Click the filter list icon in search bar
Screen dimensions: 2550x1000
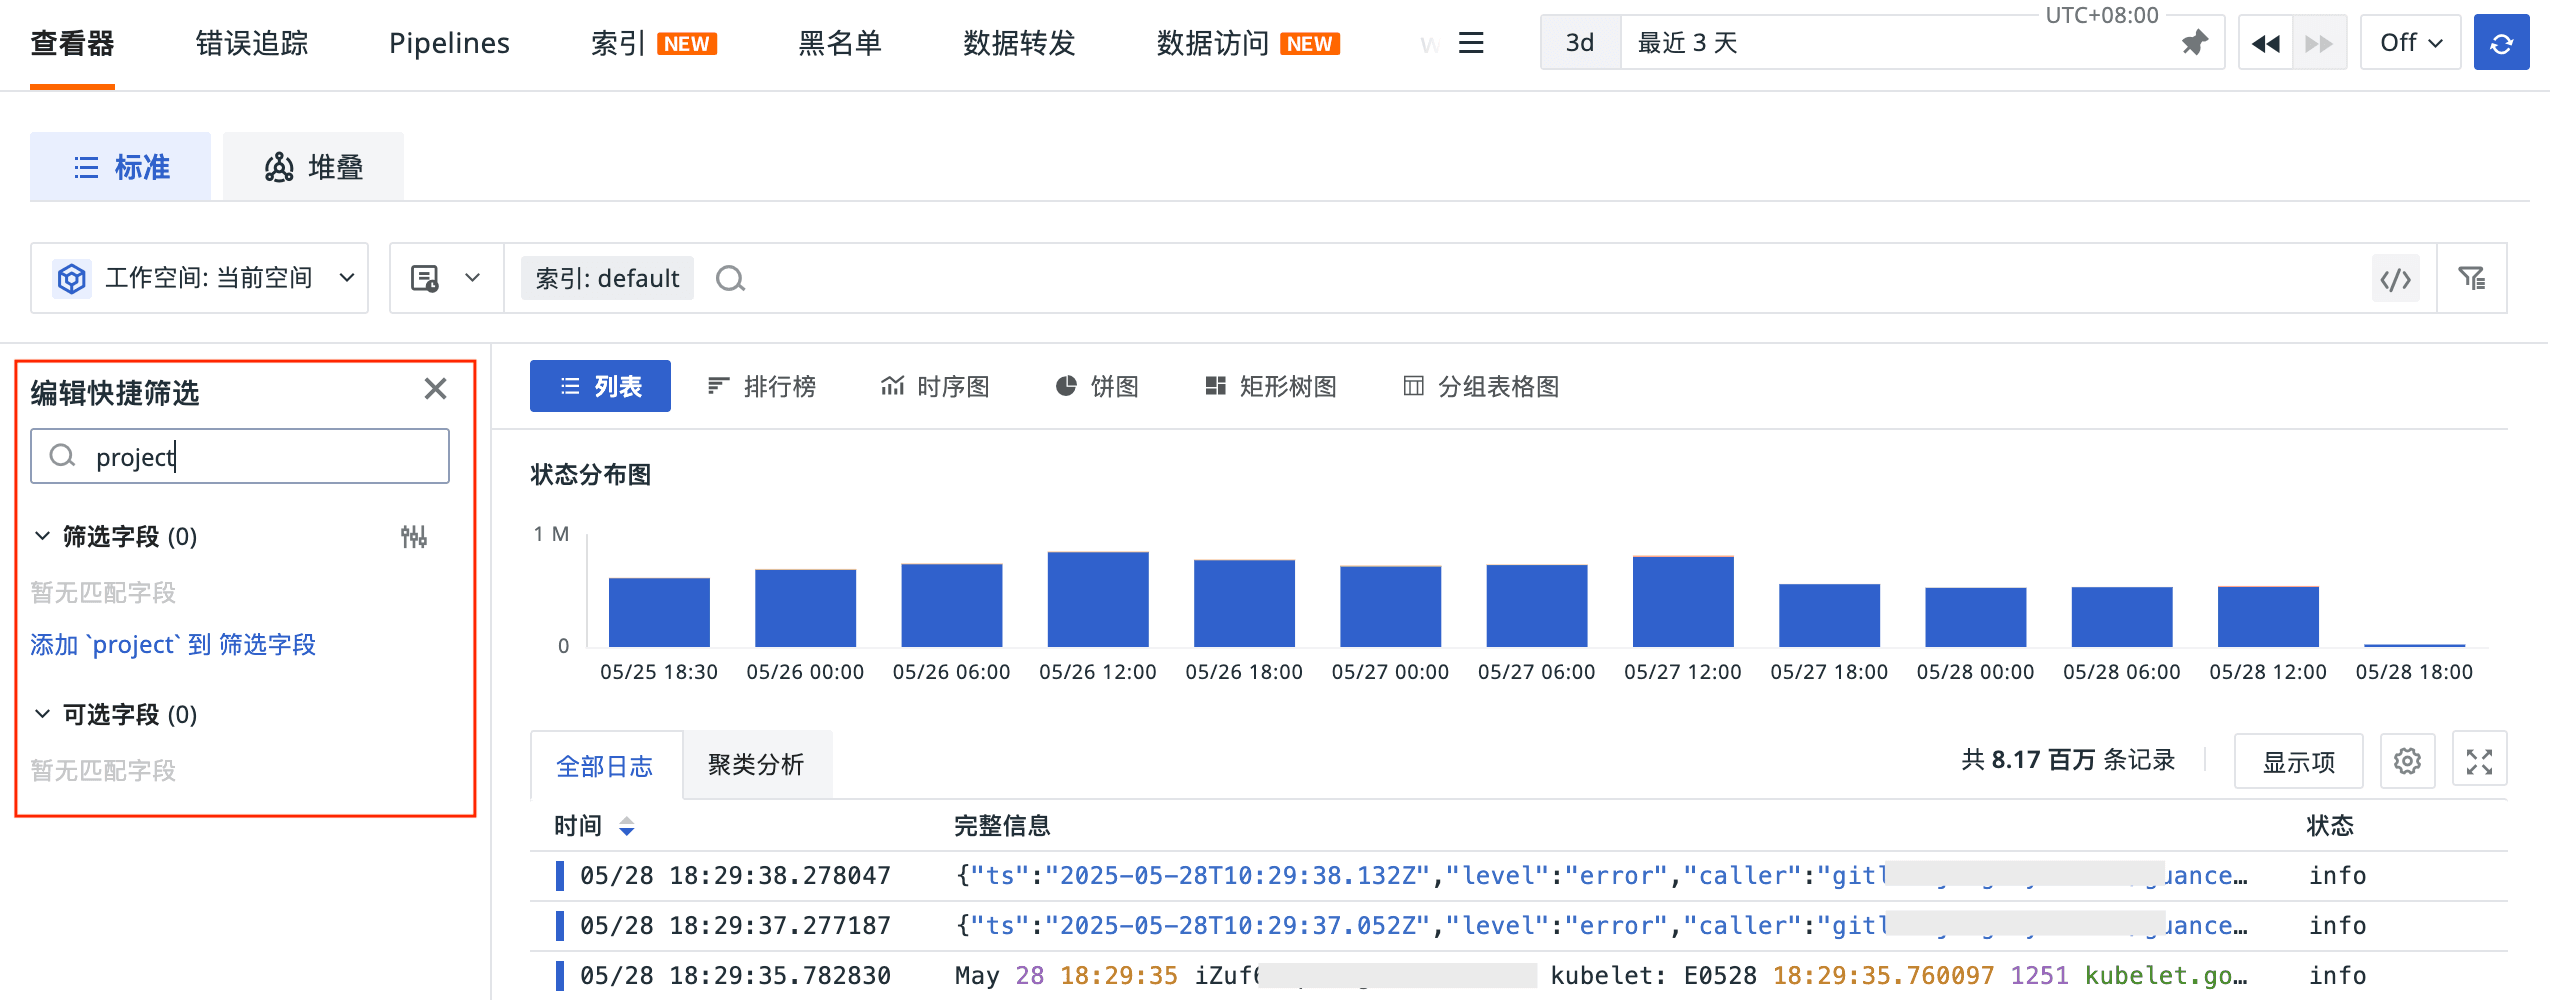pyautogui.click(x=2471, y=279)
